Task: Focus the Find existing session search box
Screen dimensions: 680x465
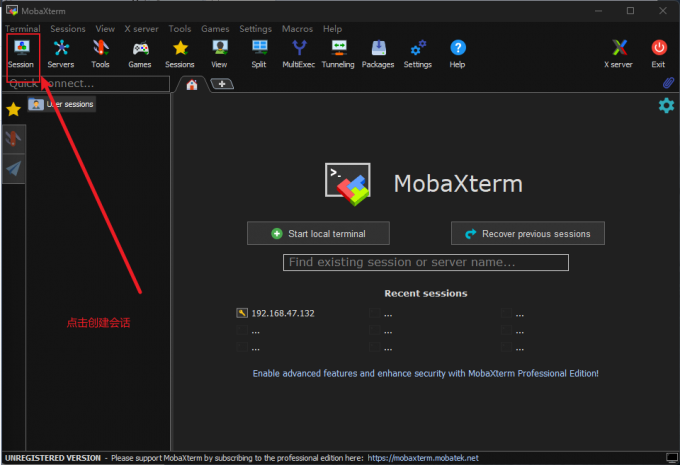Action: pyautogui.click(x=426, y=262)
